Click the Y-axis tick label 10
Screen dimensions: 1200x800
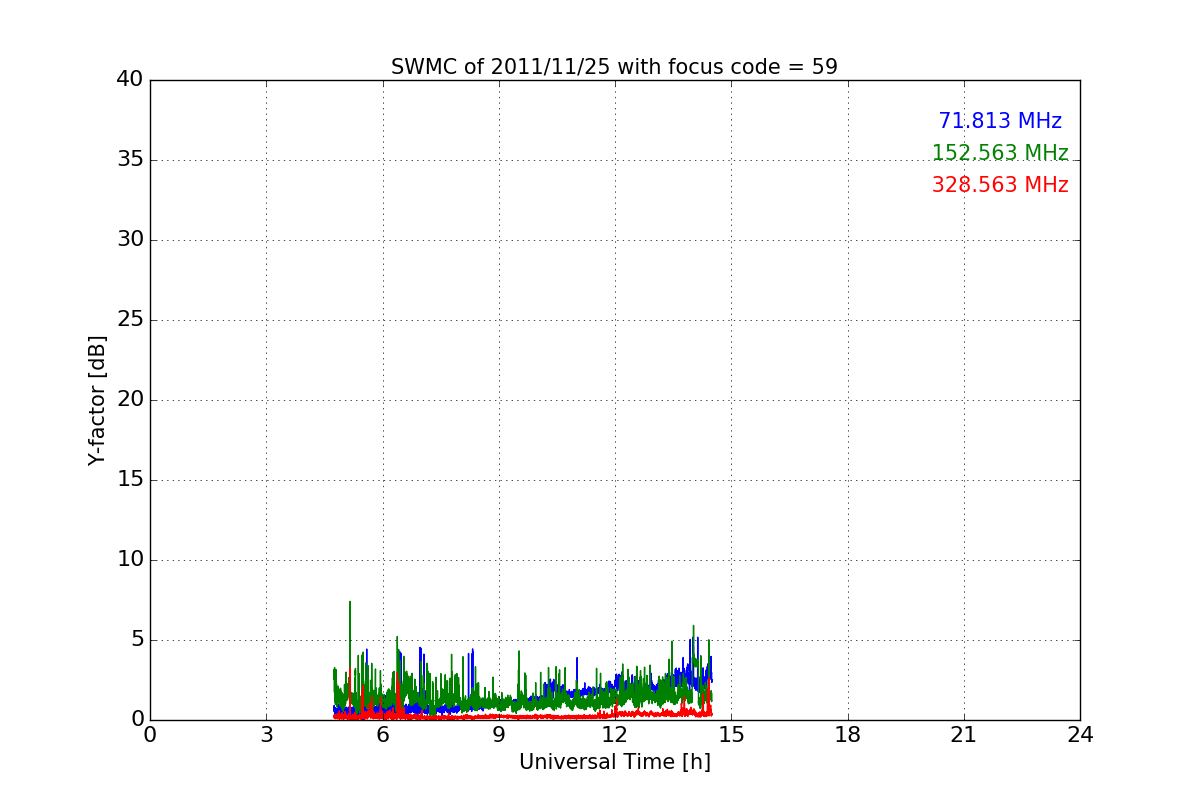click(x=130, y=560)
